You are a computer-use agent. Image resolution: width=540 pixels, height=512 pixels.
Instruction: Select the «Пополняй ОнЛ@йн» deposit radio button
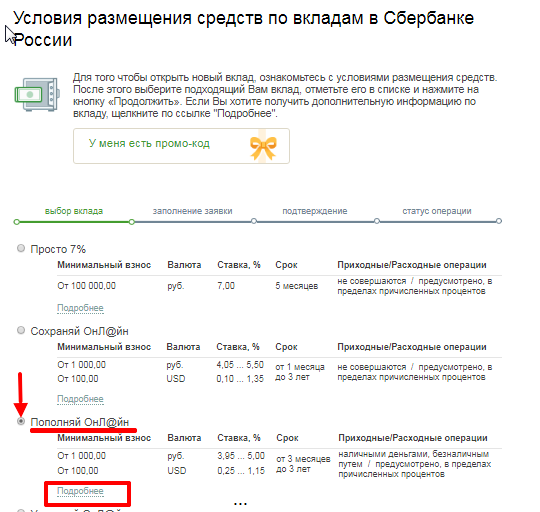coord(21,421)
